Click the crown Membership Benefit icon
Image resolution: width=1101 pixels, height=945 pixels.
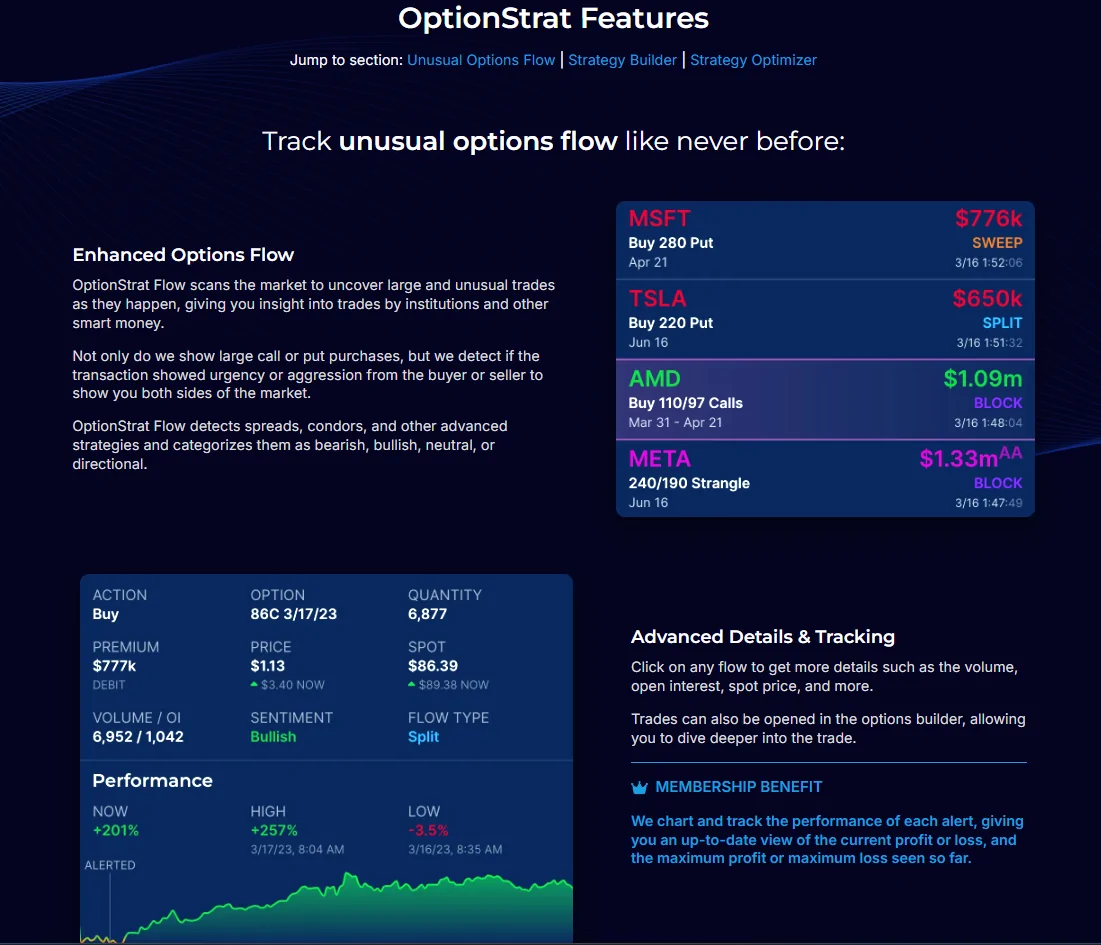[x=640, y=787]
